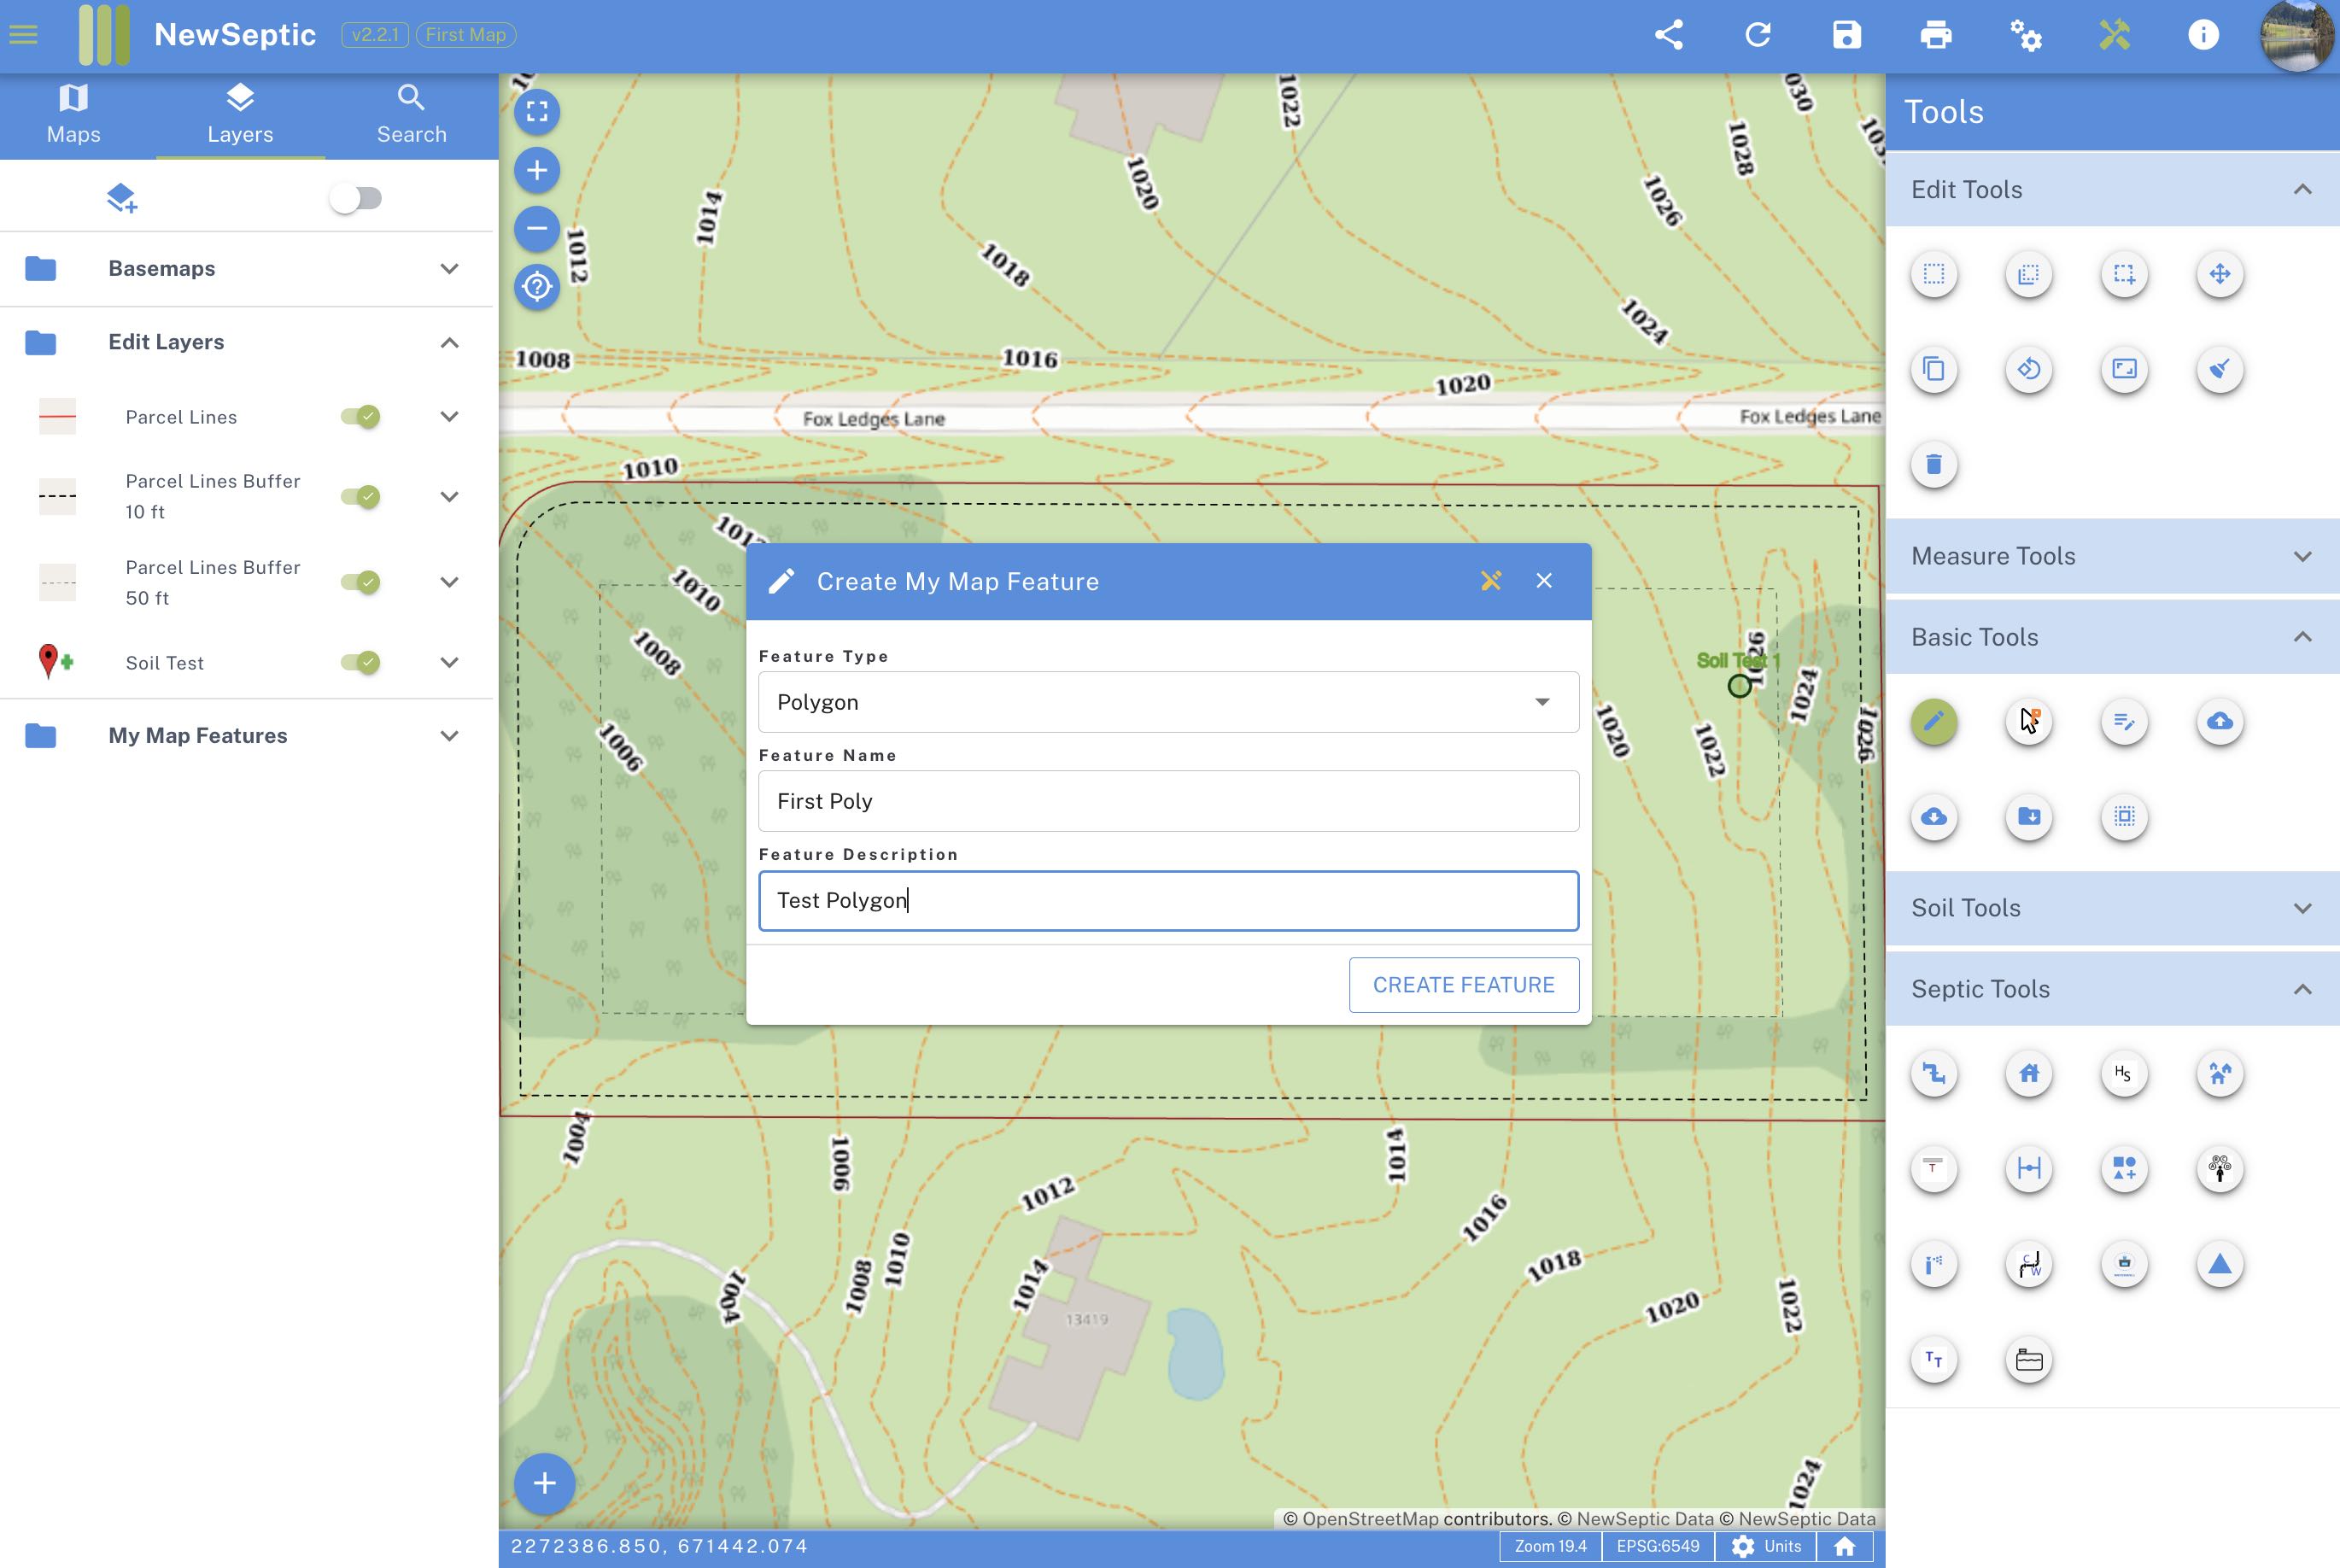Viewport: 2340px width, 1568px height.
Task: Click the Units button in status bar
Action: 1766,1546
